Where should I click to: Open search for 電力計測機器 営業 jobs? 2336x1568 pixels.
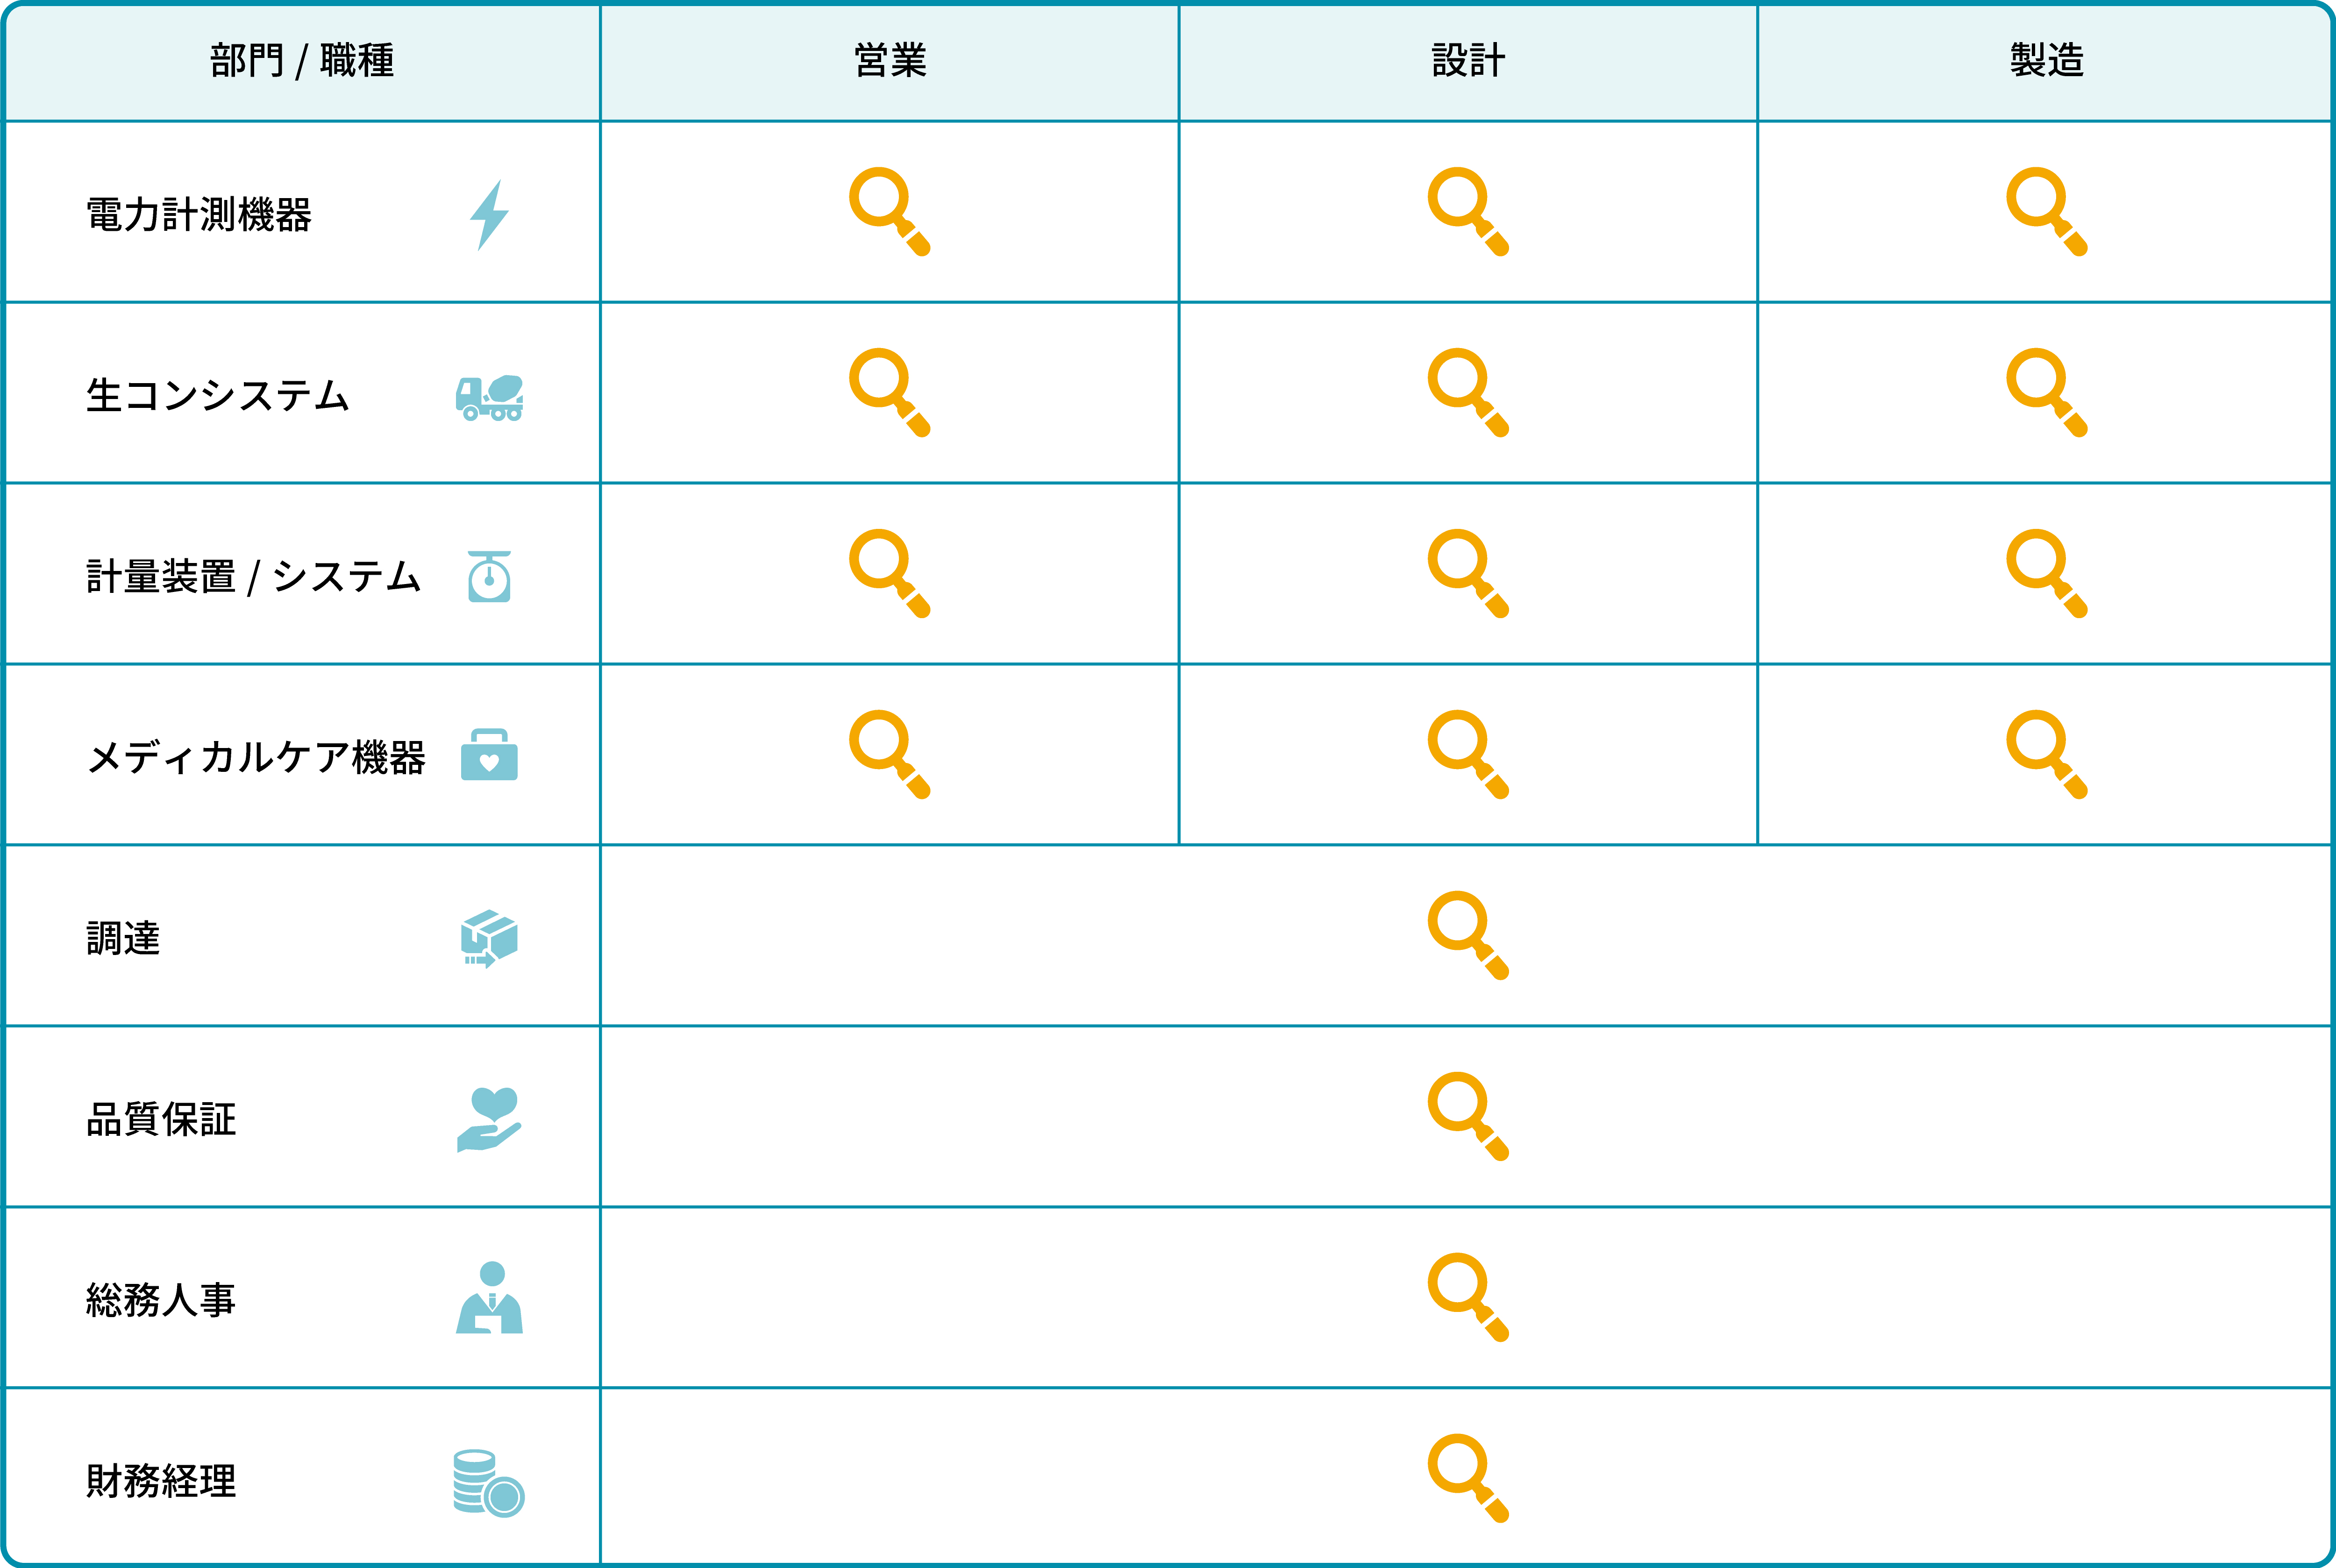[889, 212]
